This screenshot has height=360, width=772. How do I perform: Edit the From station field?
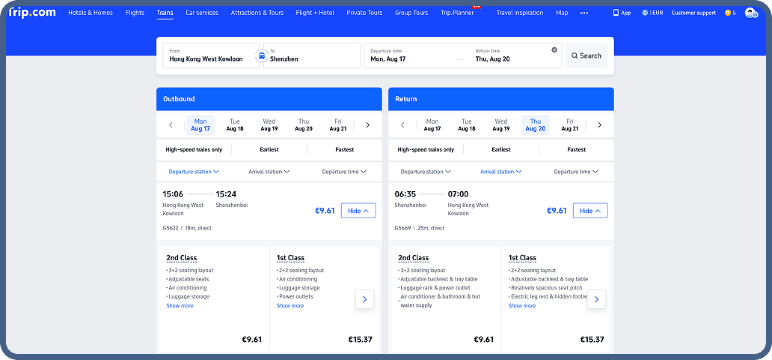click(211, 56)
